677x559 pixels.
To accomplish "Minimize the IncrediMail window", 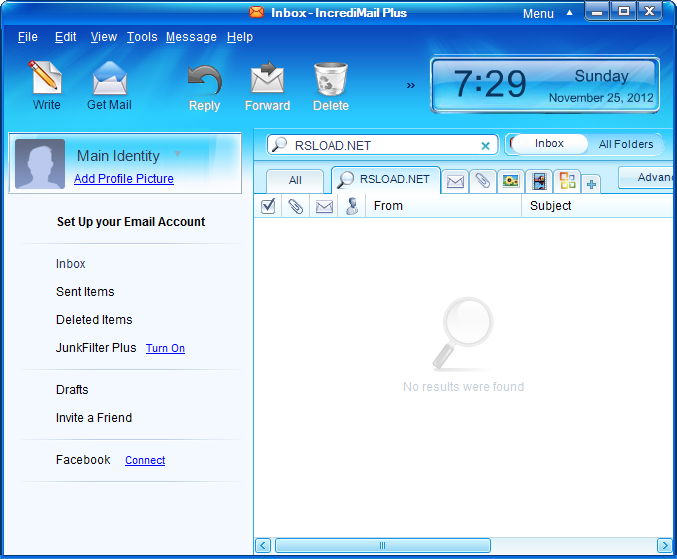I will pyautogui.click(x=597, y=12).
